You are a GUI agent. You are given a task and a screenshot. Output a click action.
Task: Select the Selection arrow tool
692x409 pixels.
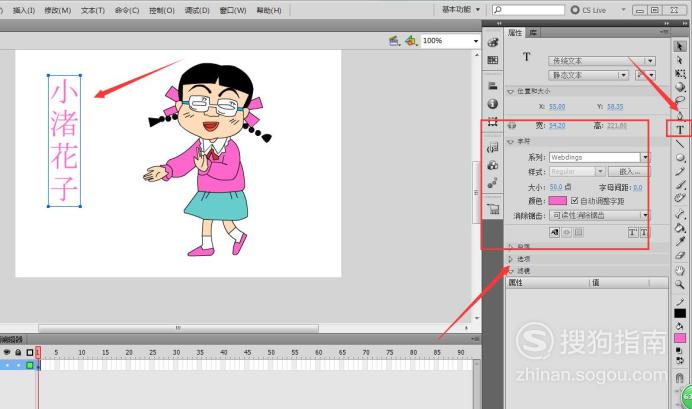tap(680, 46)
